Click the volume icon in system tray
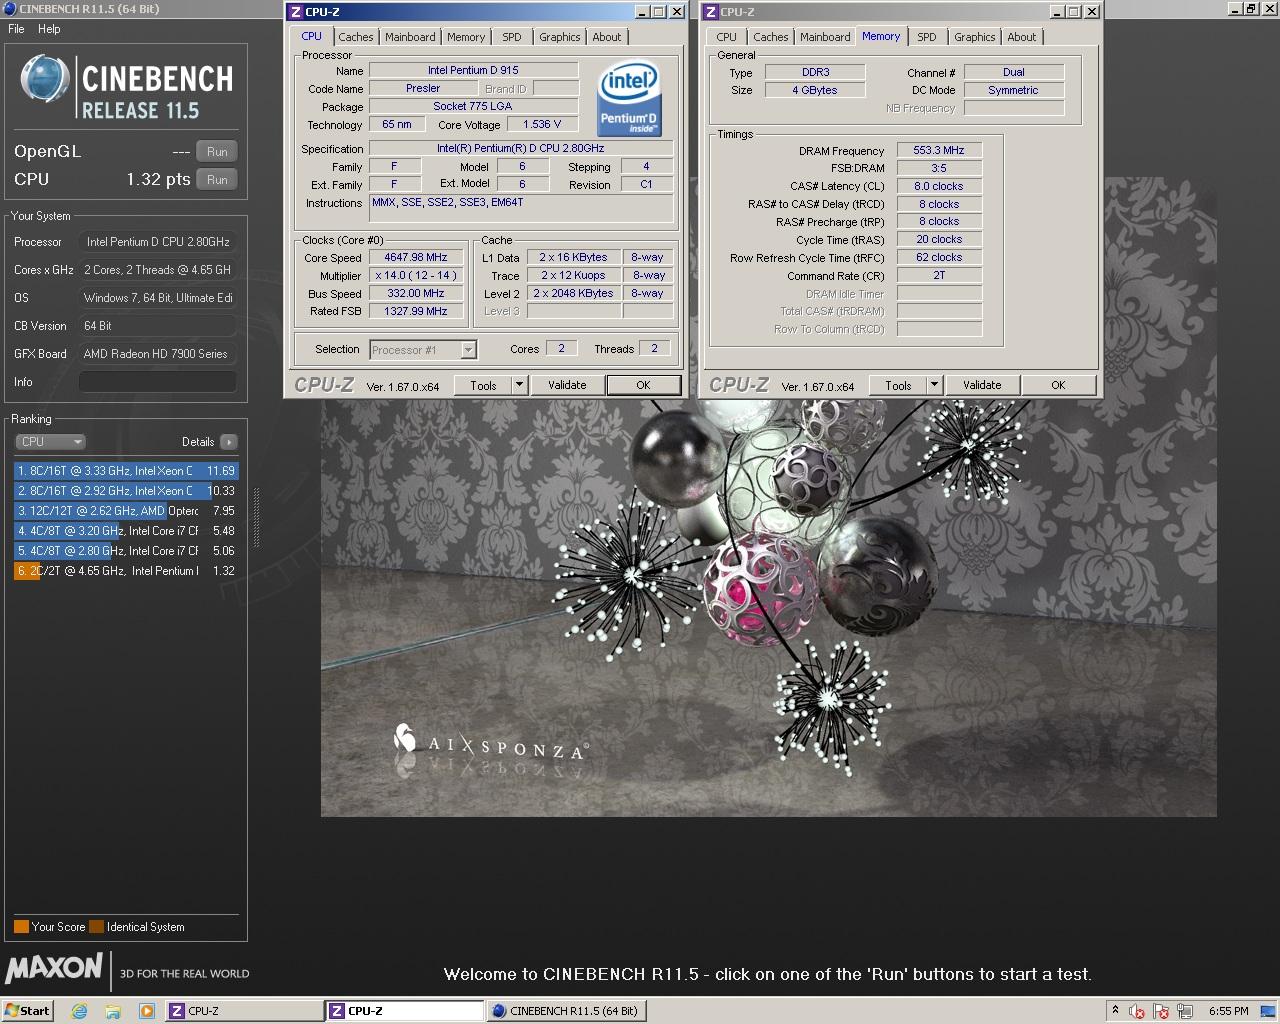This screenshot has height=1024, width=1280. 1137,1011
